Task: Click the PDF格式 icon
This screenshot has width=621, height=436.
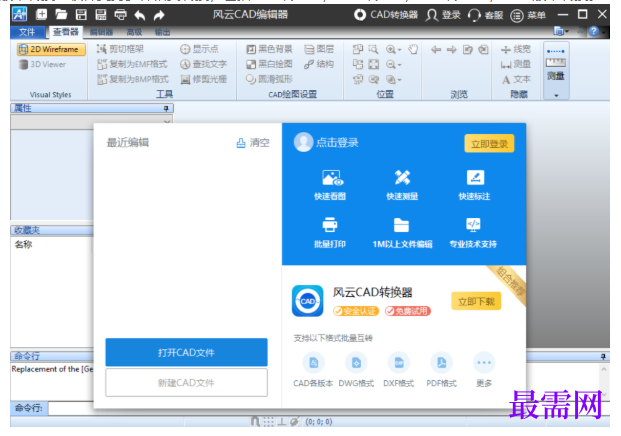Action: 442,362
